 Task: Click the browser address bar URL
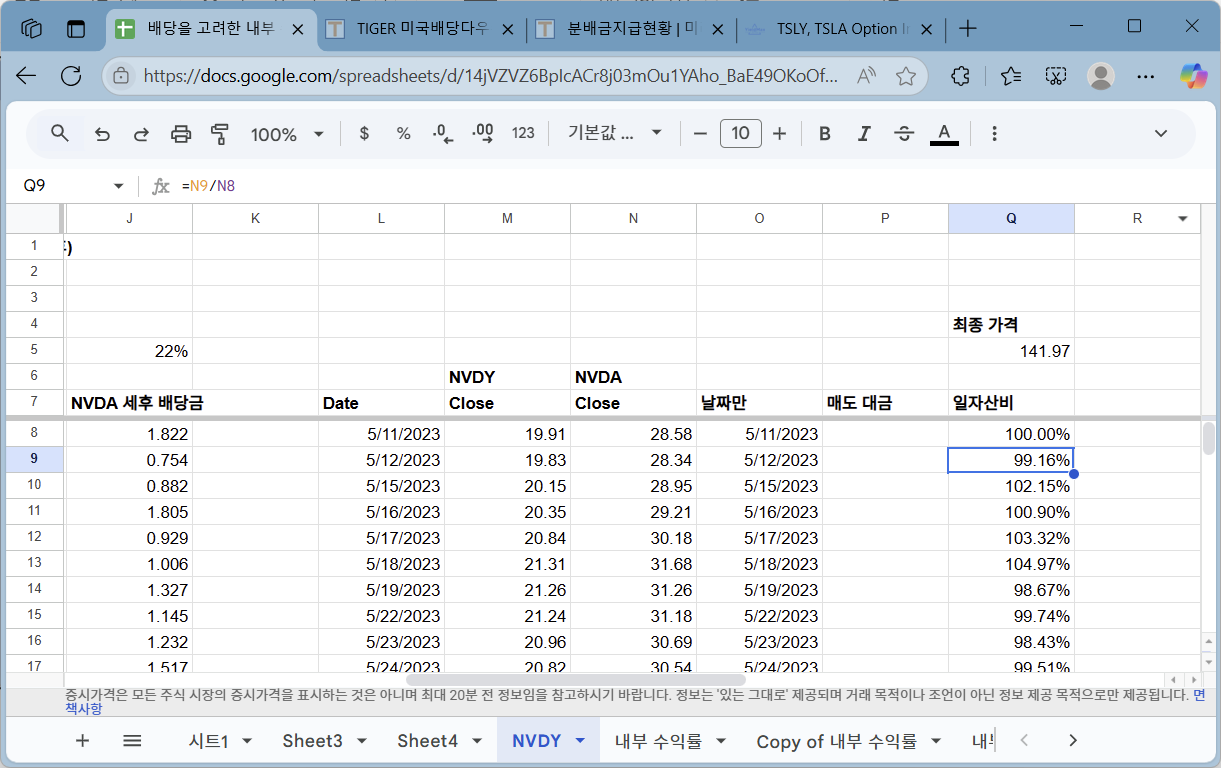[x=491, y=76]
